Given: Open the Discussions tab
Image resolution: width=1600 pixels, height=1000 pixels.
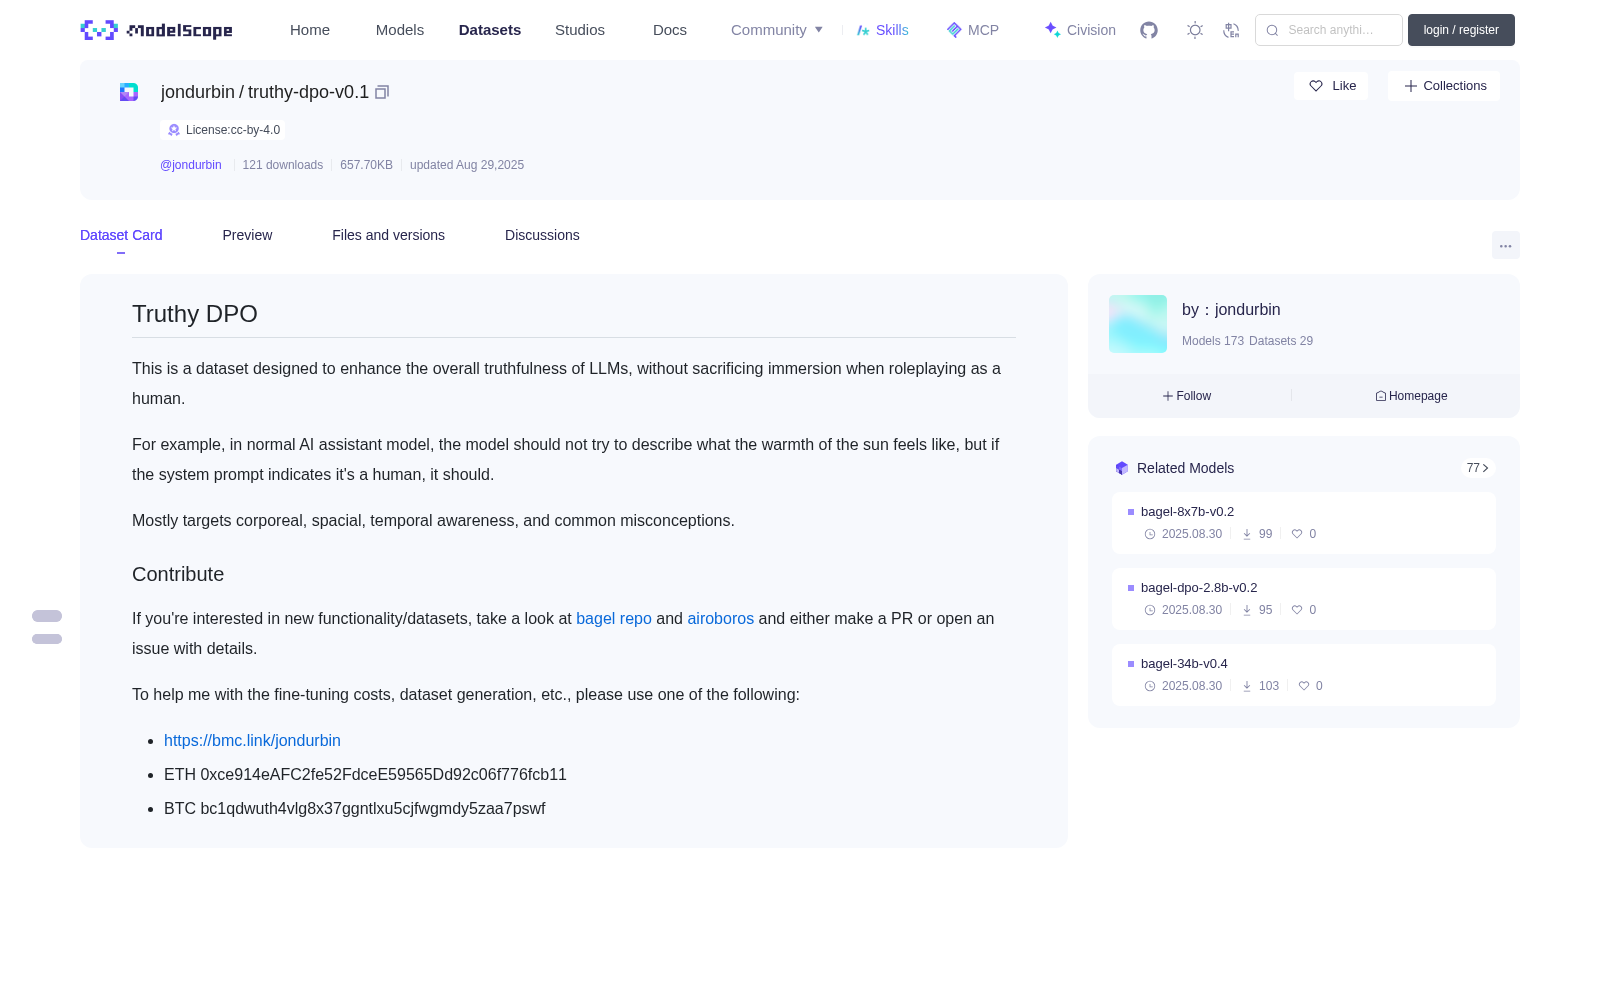Looking at the screenshot, I should (542, 235).
